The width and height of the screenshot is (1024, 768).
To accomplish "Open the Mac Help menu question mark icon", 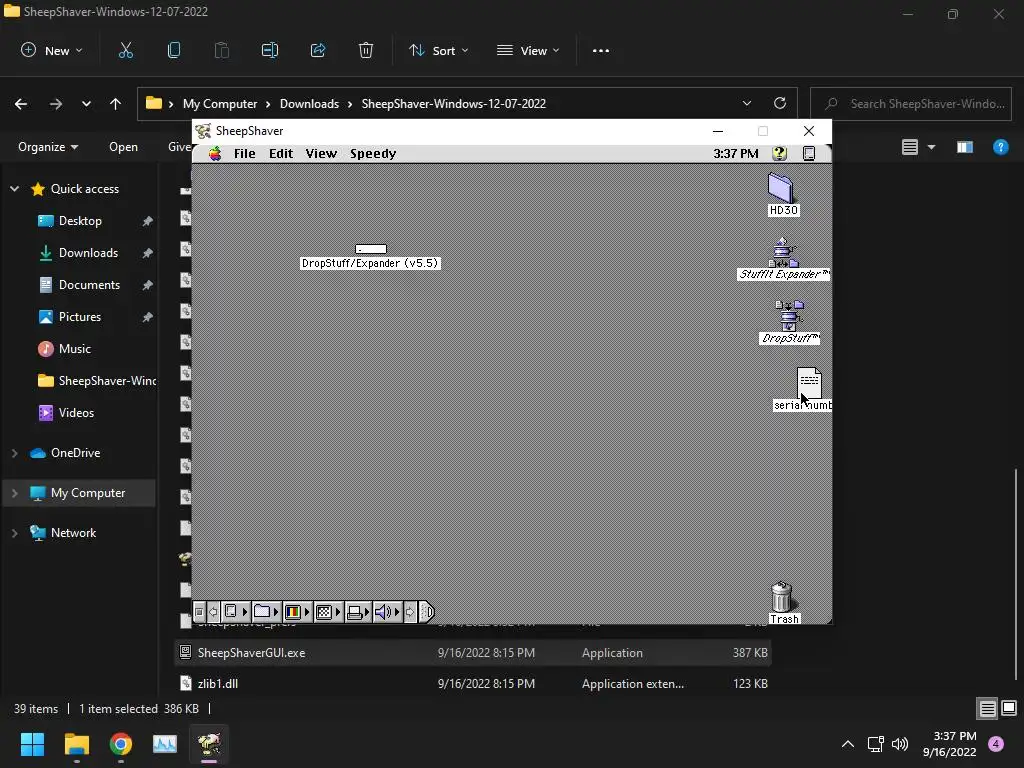I will (x=779, y=153).
